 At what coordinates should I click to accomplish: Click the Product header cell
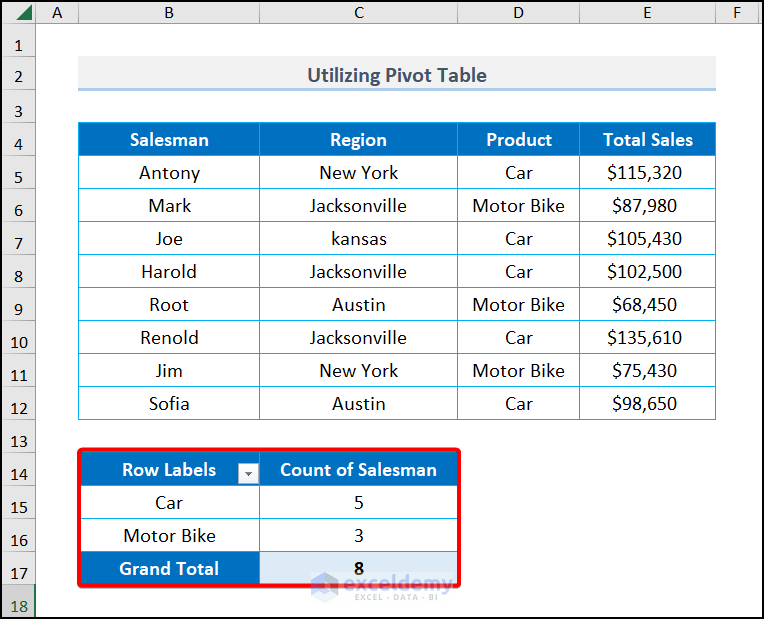[518, 140]
